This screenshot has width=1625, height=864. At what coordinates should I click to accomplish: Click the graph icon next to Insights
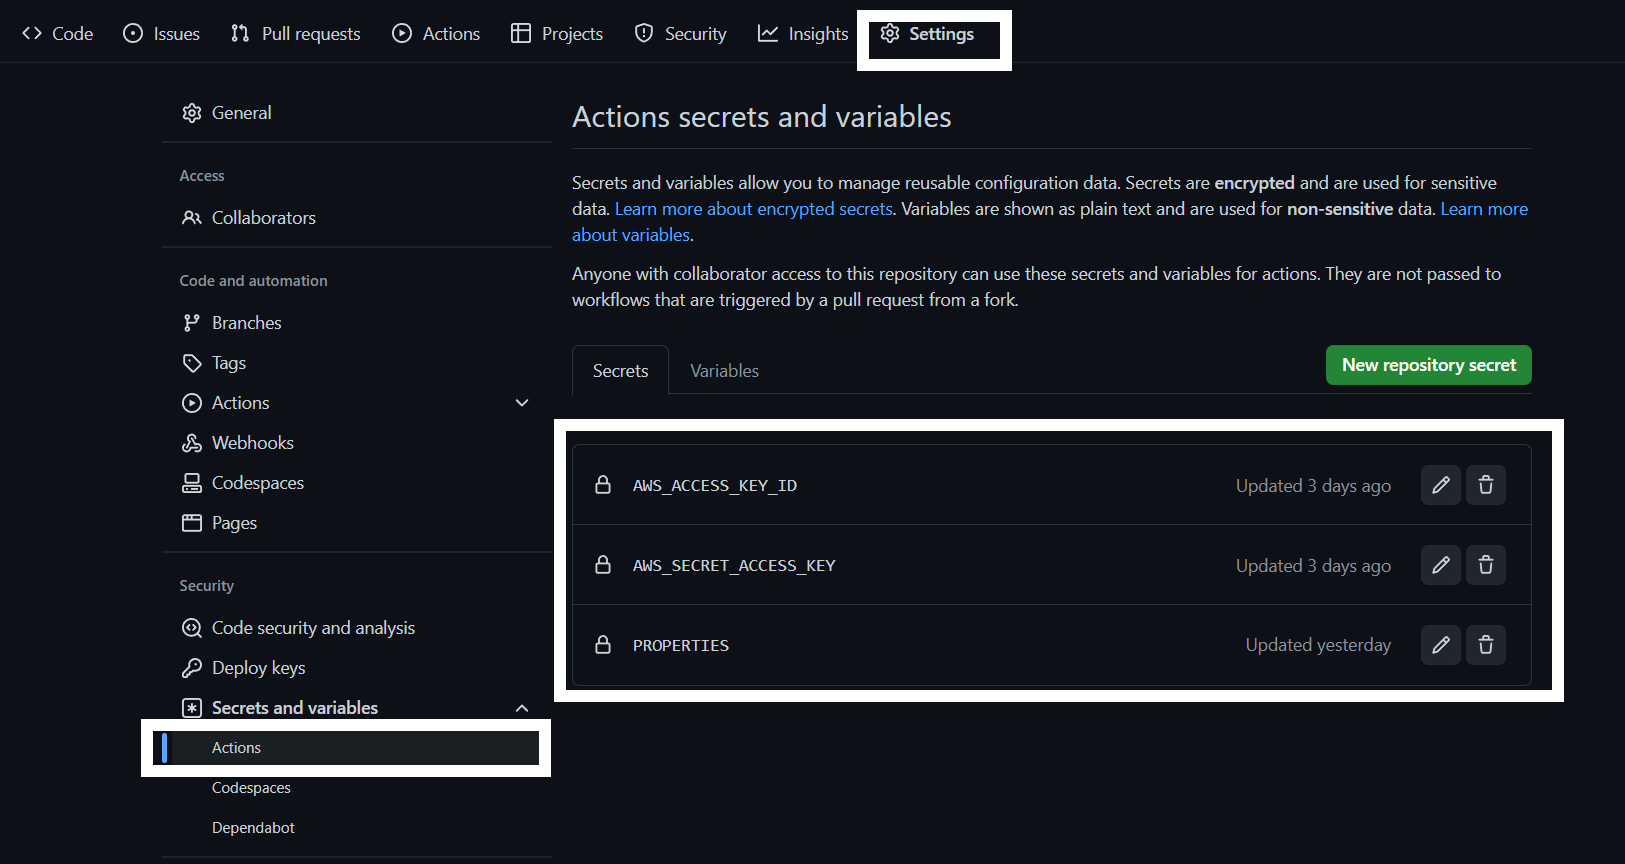pyautogui.click(x=768, y=33)
